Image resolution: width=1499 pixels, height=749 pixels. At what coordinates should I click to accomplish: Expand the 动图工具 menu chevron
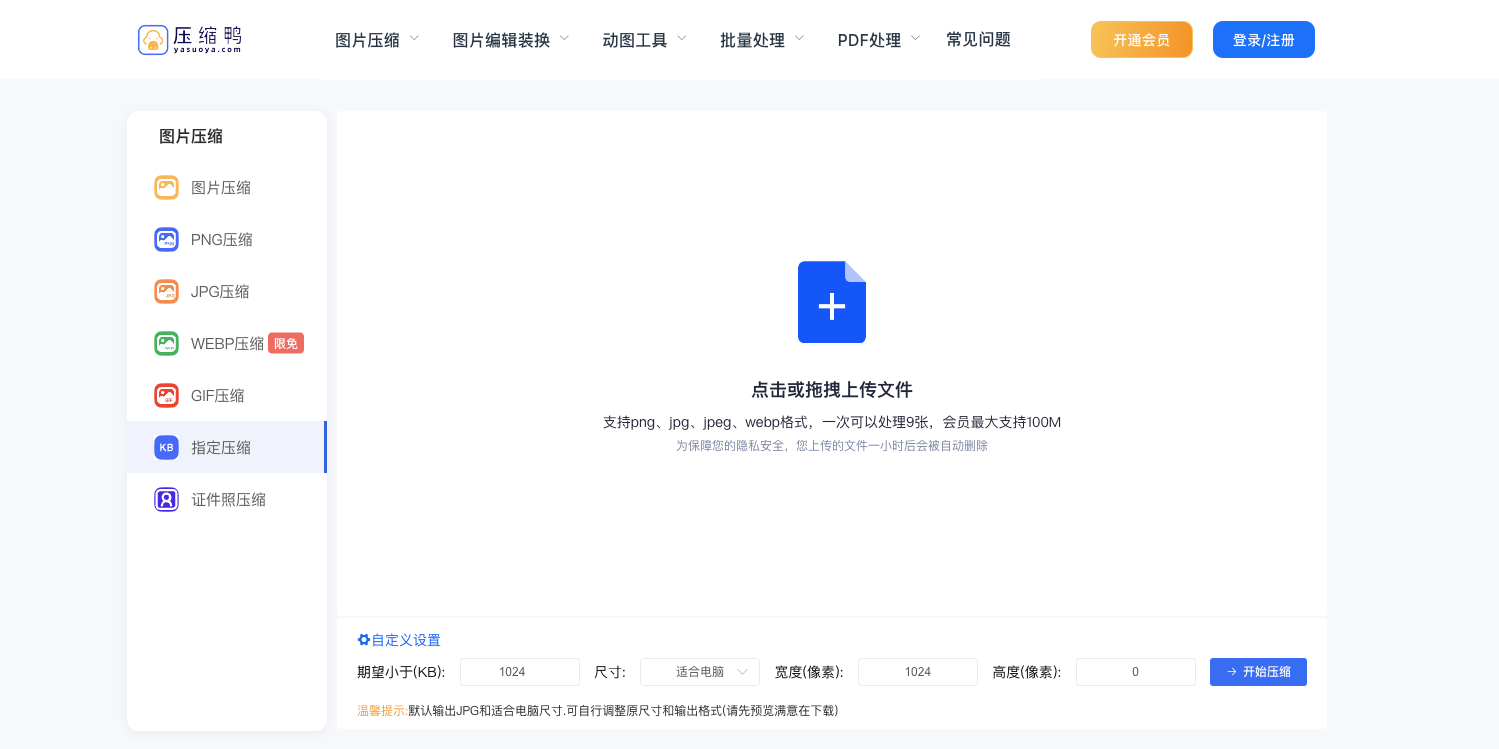pos(682,39)
